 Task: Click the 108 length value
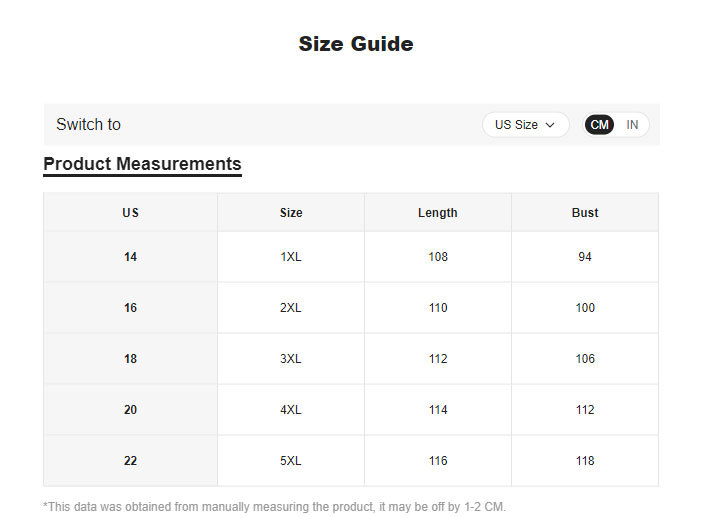point(438,257)
